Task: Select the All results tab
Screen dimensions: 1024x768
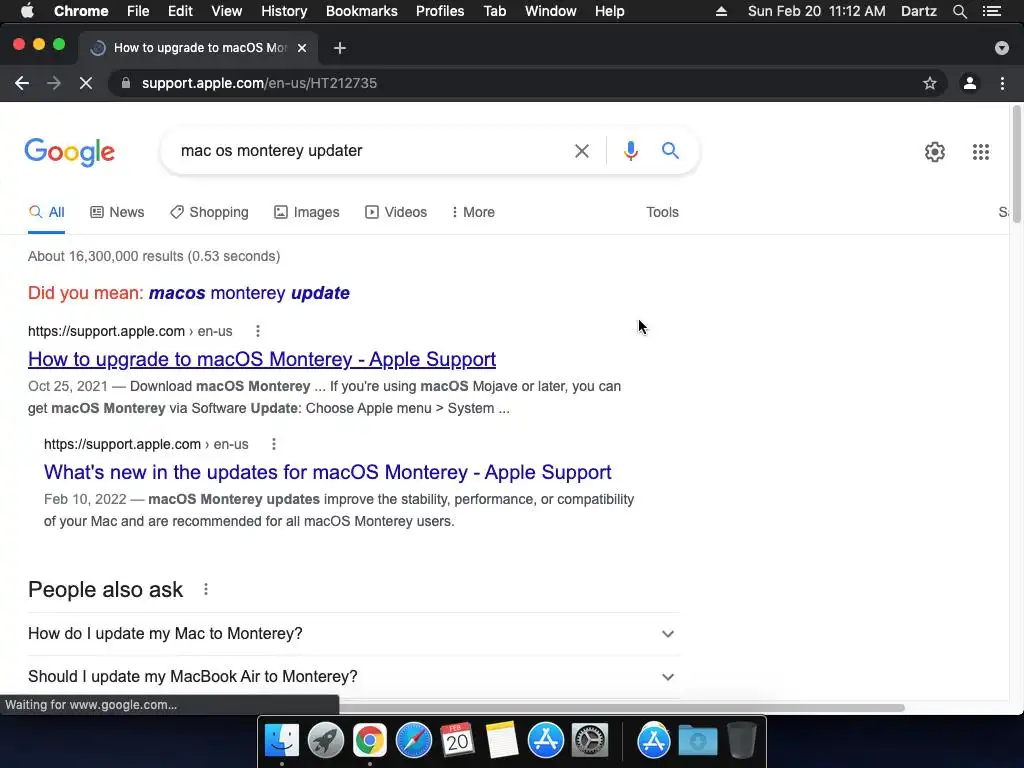Action: [x=46, y=212]
